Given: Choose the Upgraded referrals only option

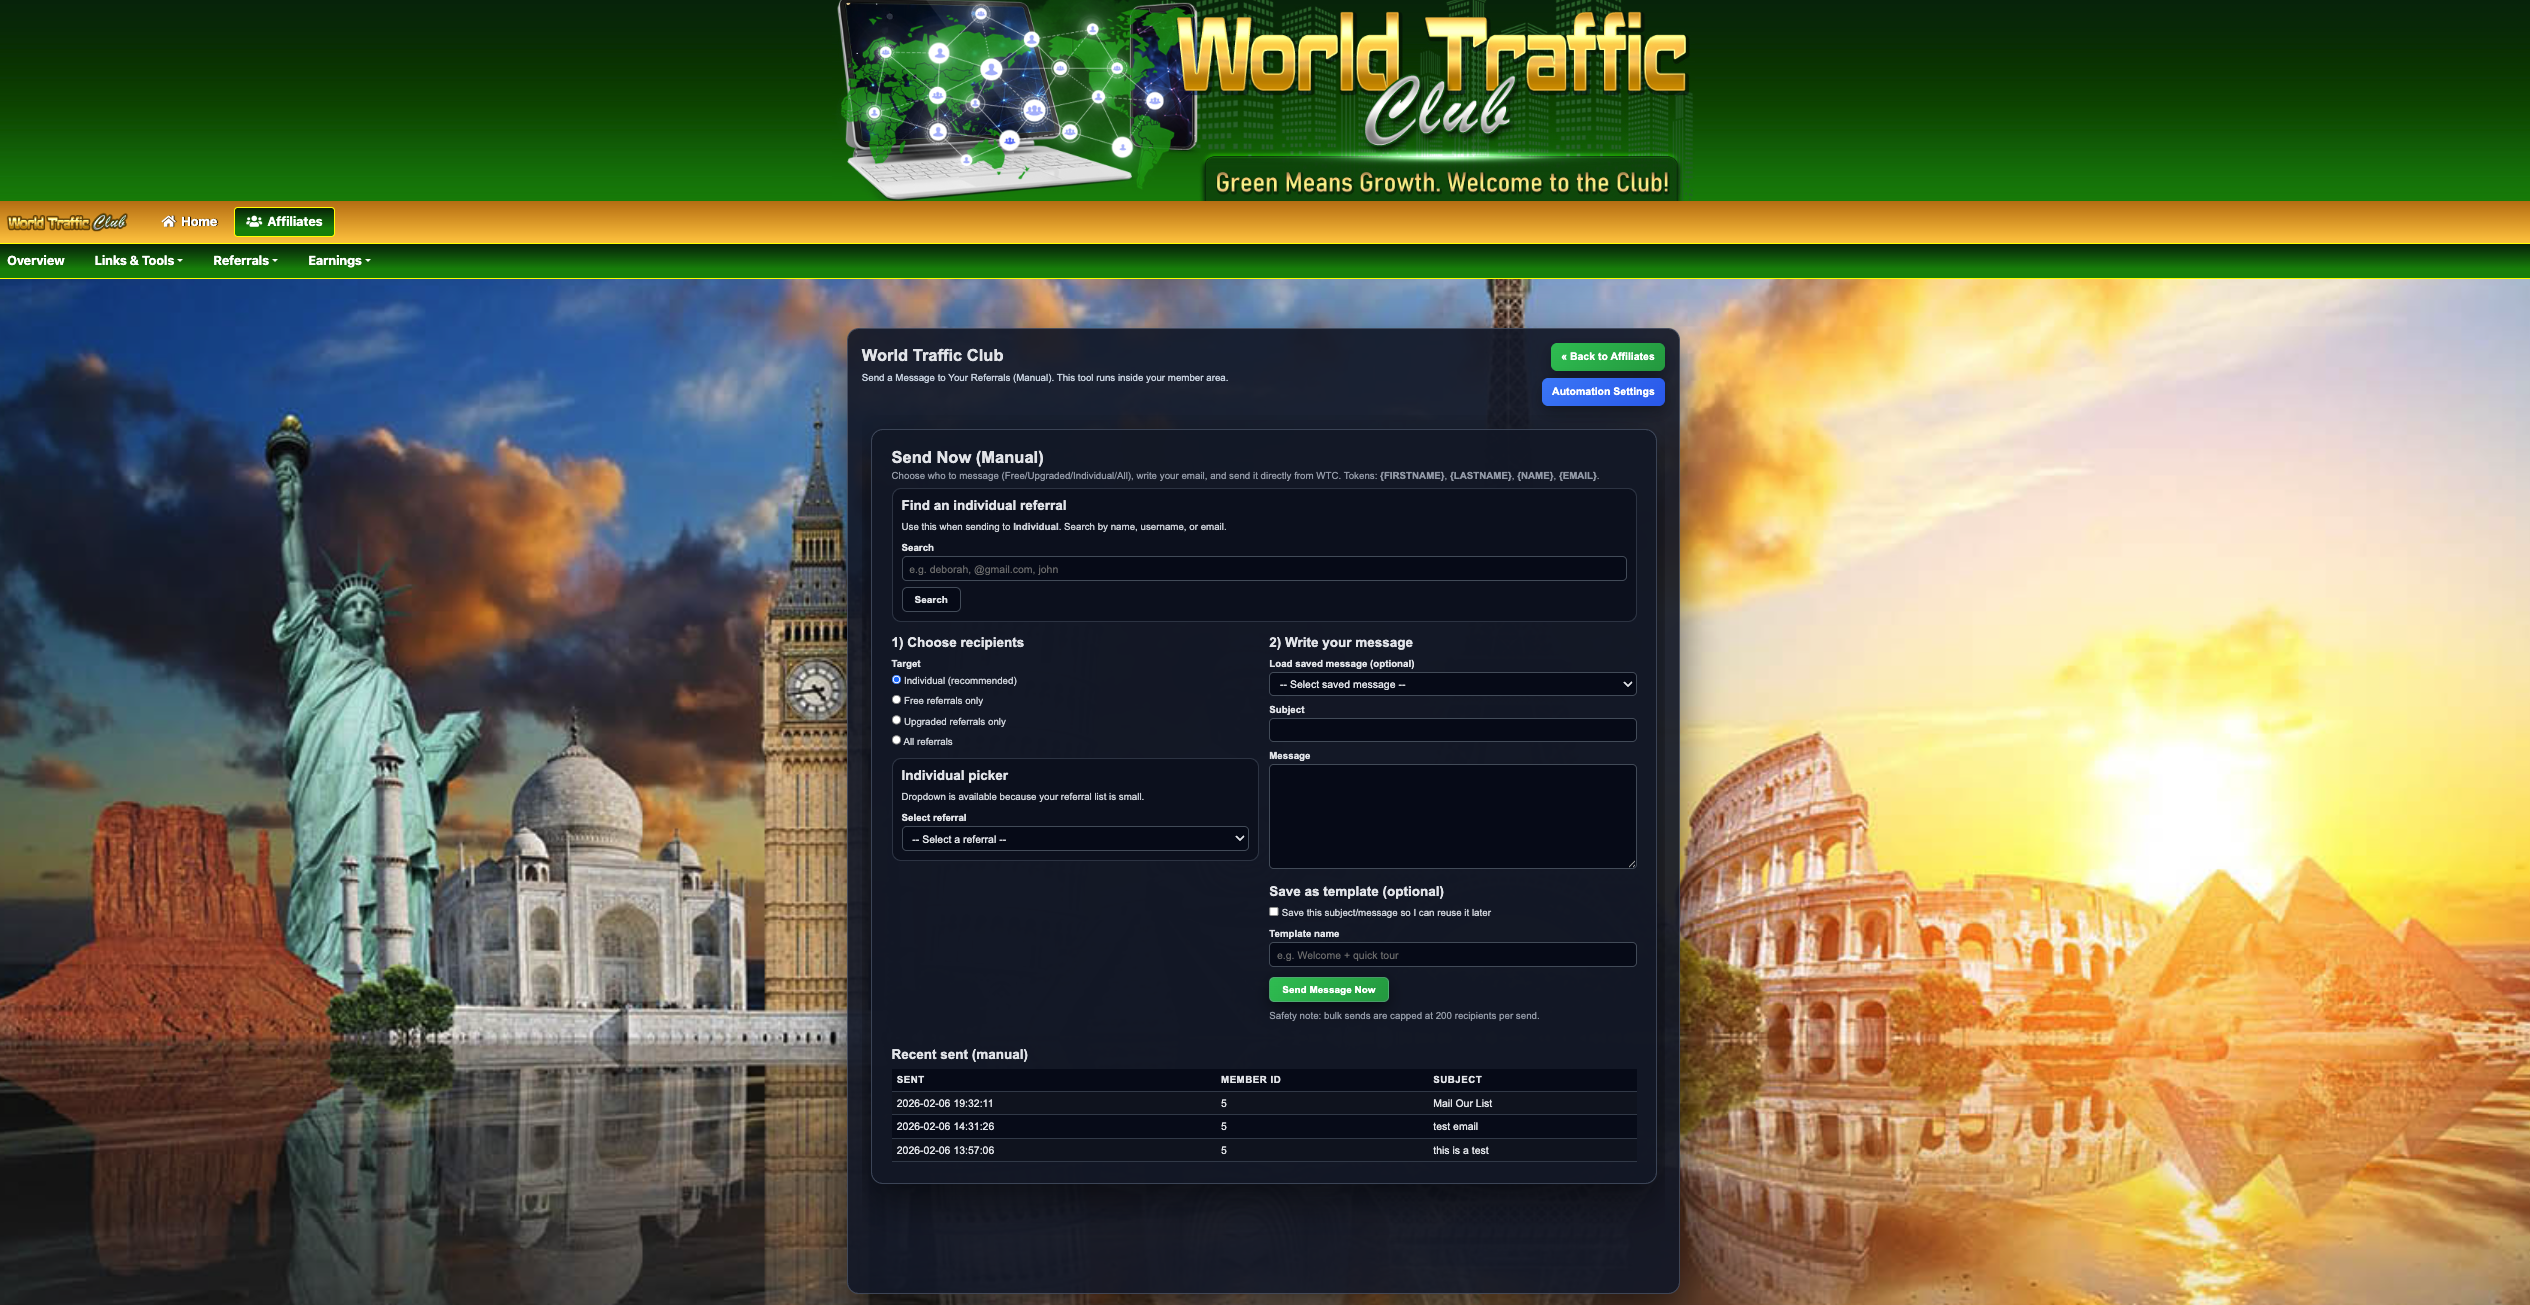Looking at the screenshot, I should pos(896,720).
